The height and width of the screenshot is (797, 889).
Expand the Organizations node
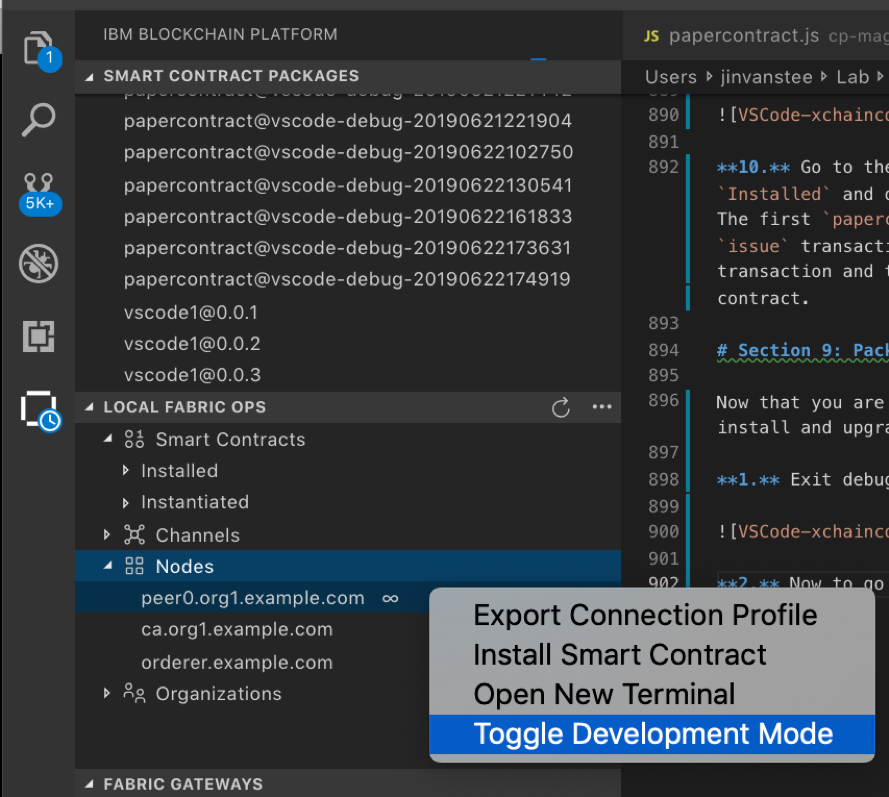click(107, 693)
